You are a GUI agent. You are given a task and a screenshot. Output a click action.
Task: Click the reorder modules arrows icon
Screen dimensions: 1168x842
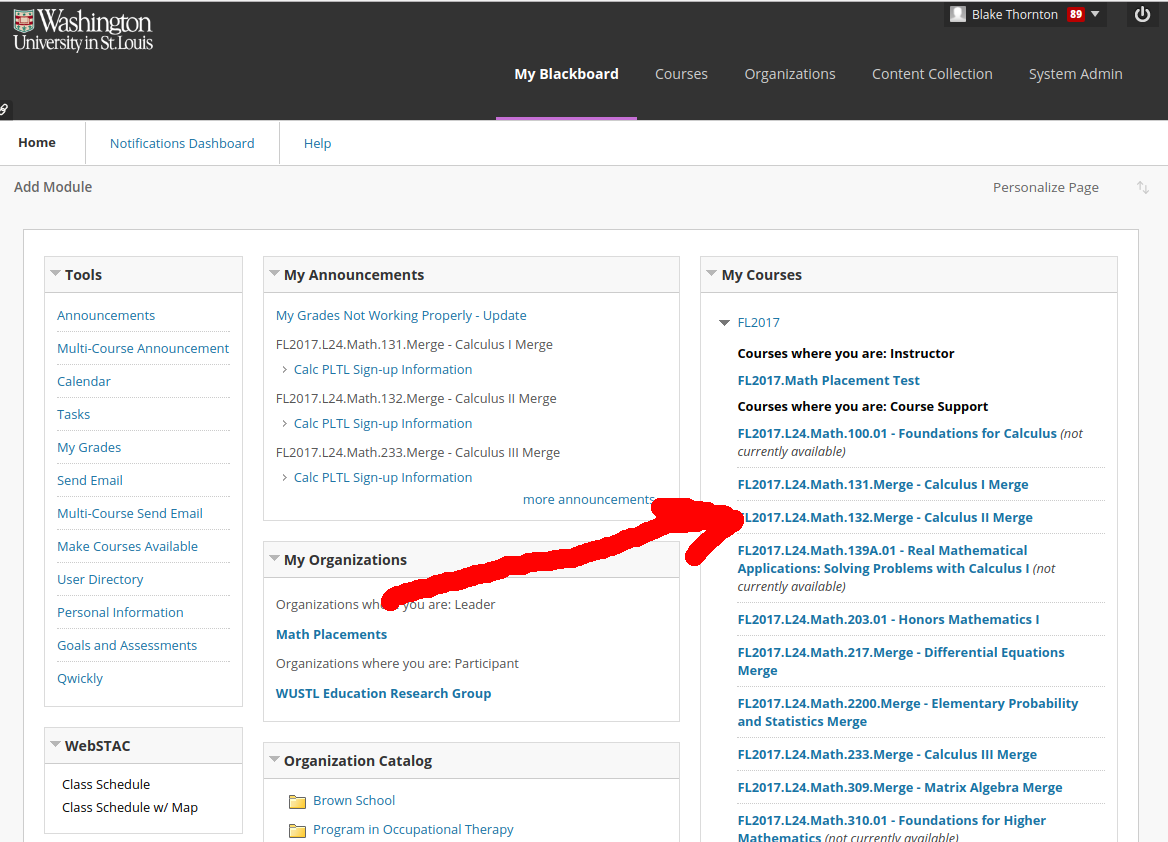click(1142, 188)
